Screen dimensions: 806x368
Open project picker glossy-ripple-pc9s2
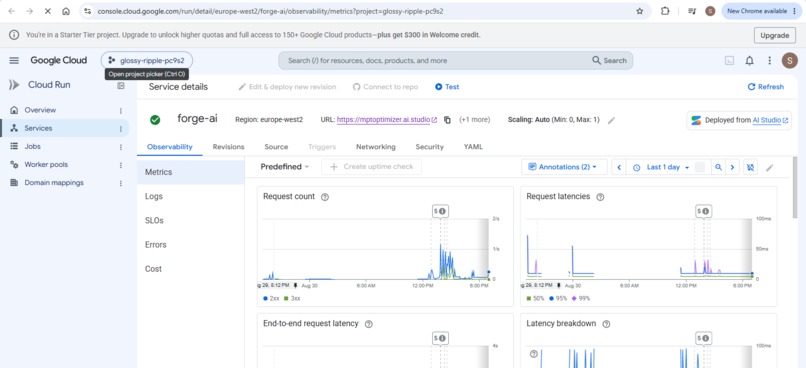[146, 60]
